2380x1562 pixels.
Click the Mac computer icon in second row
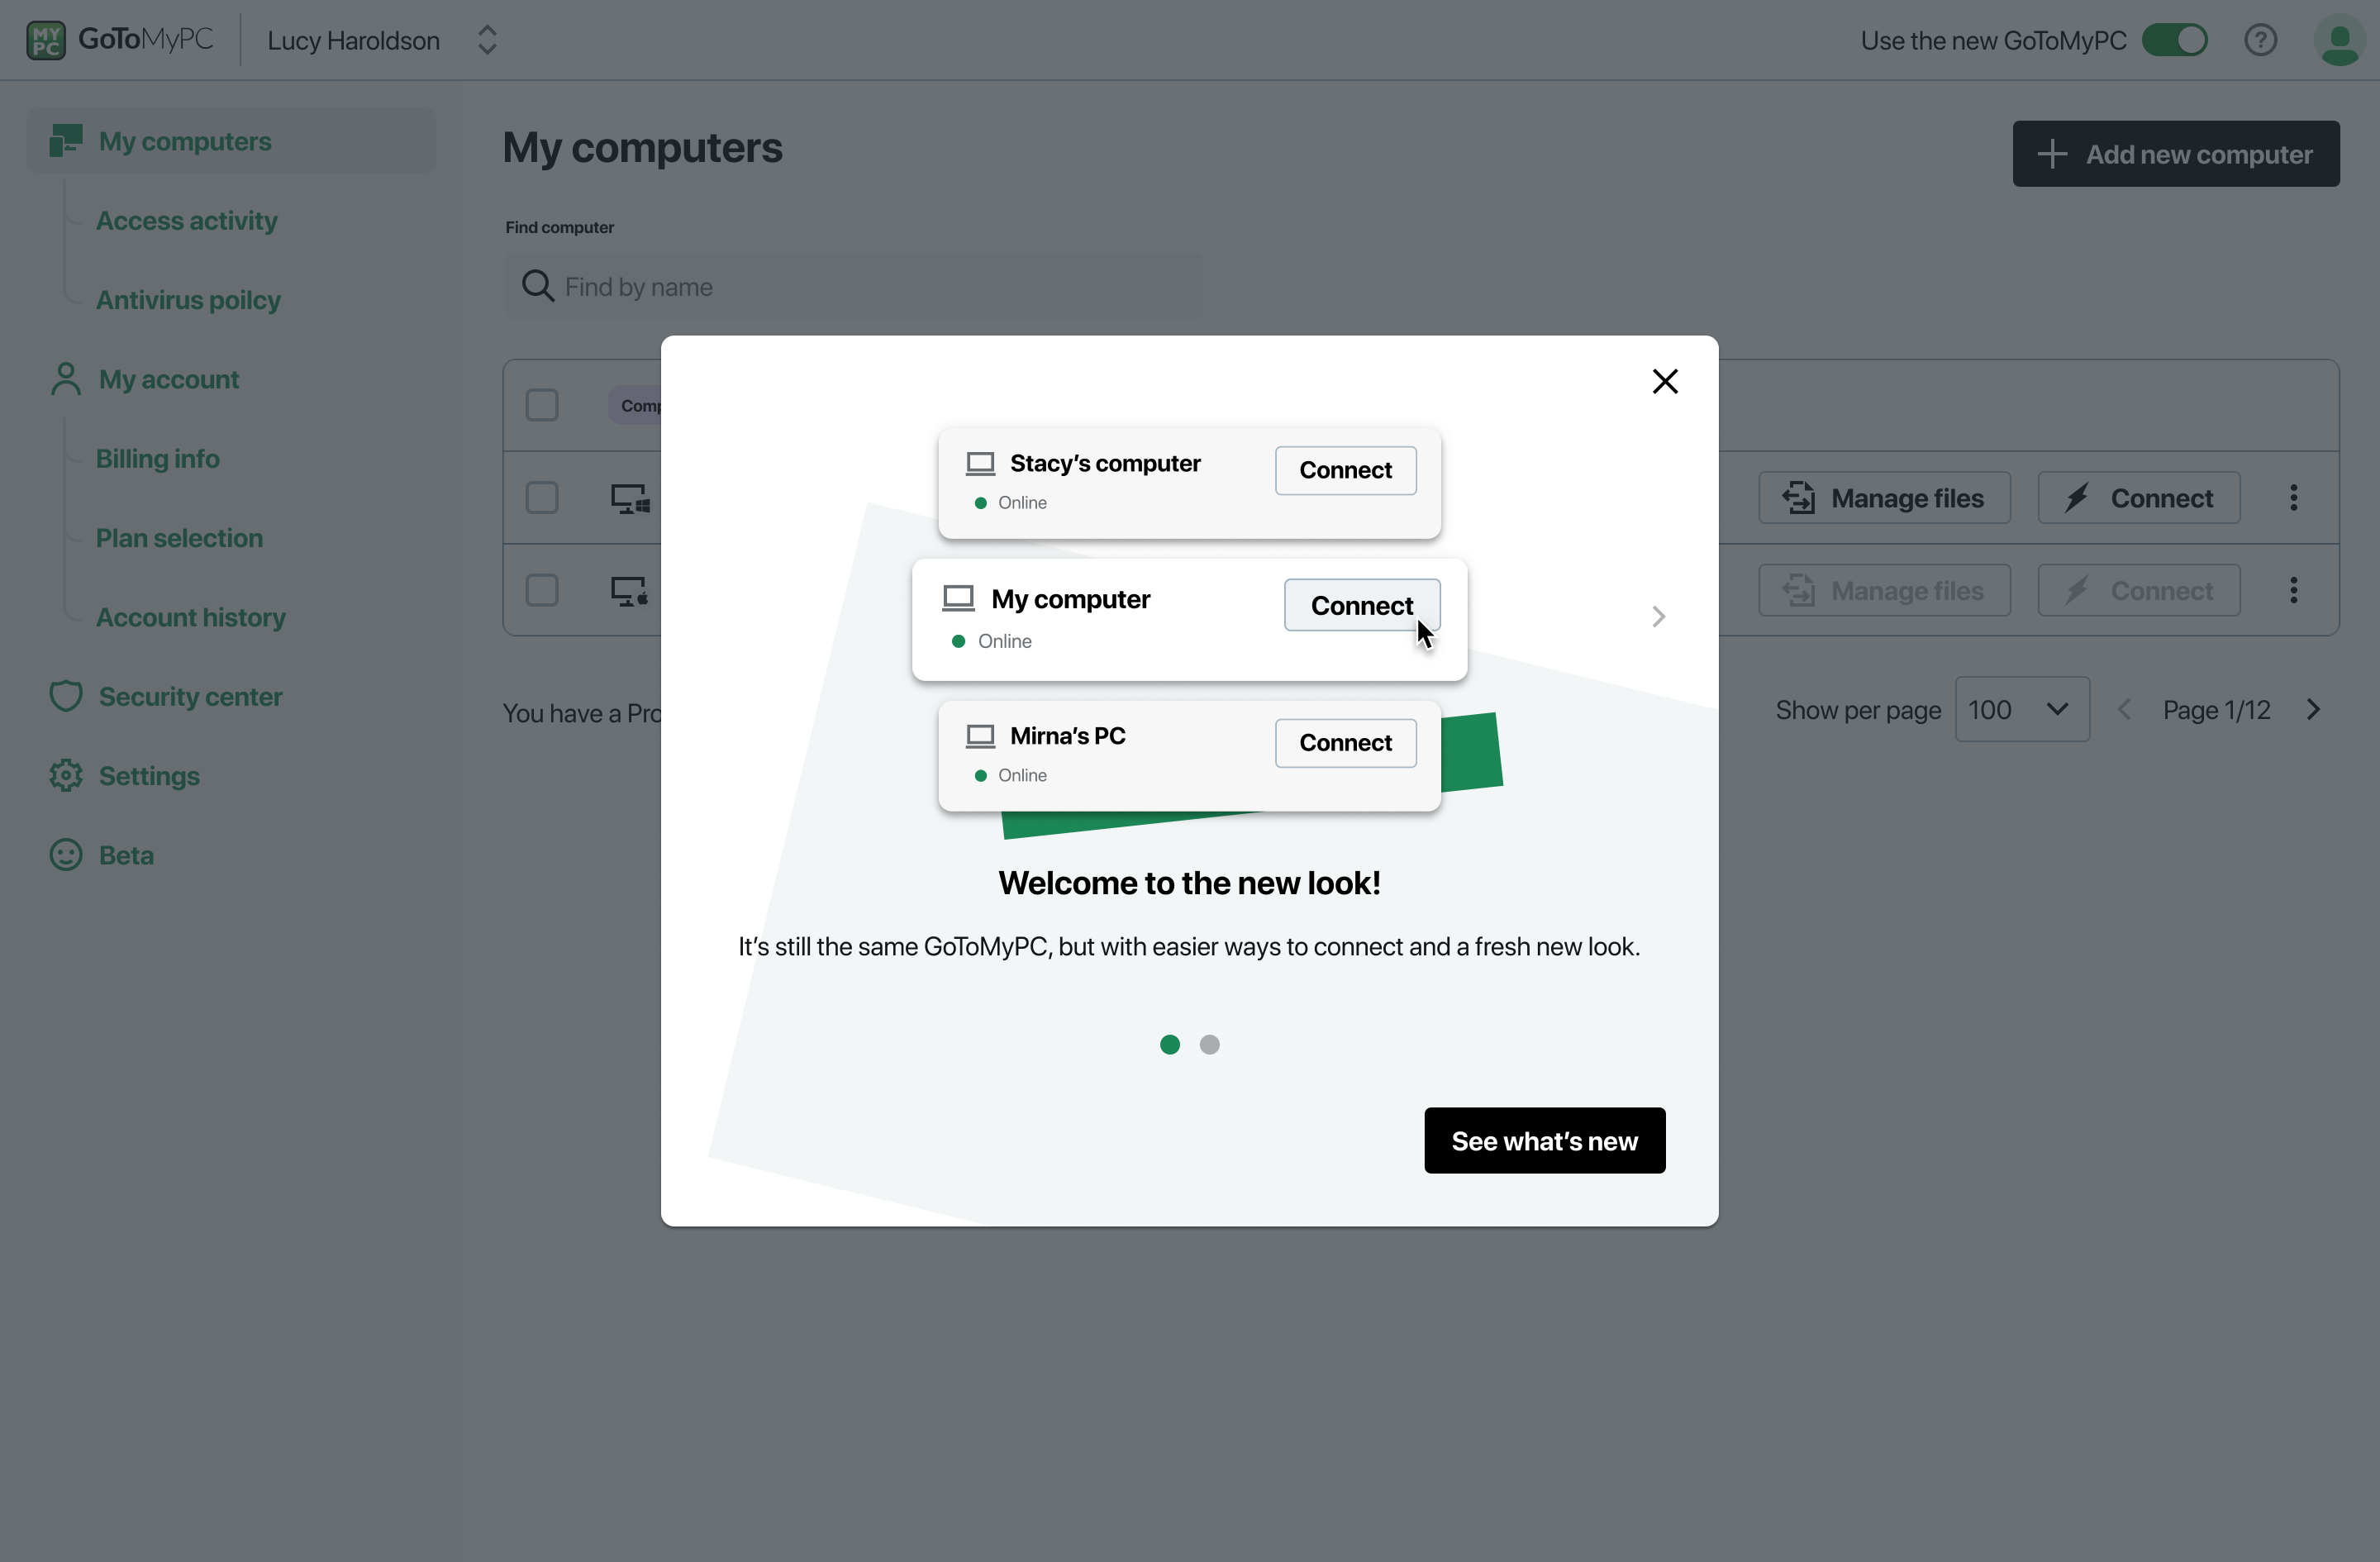(630, 591)
